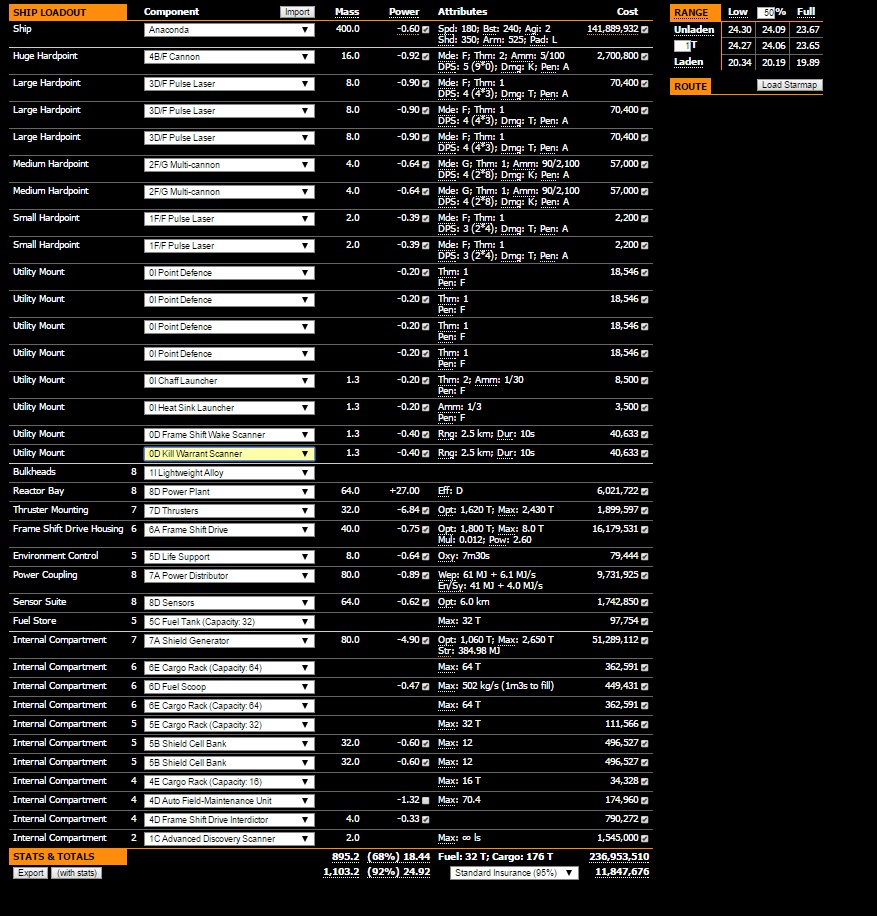Click the Export button
The height and width of the screenshot is (916, 877).
30,873
